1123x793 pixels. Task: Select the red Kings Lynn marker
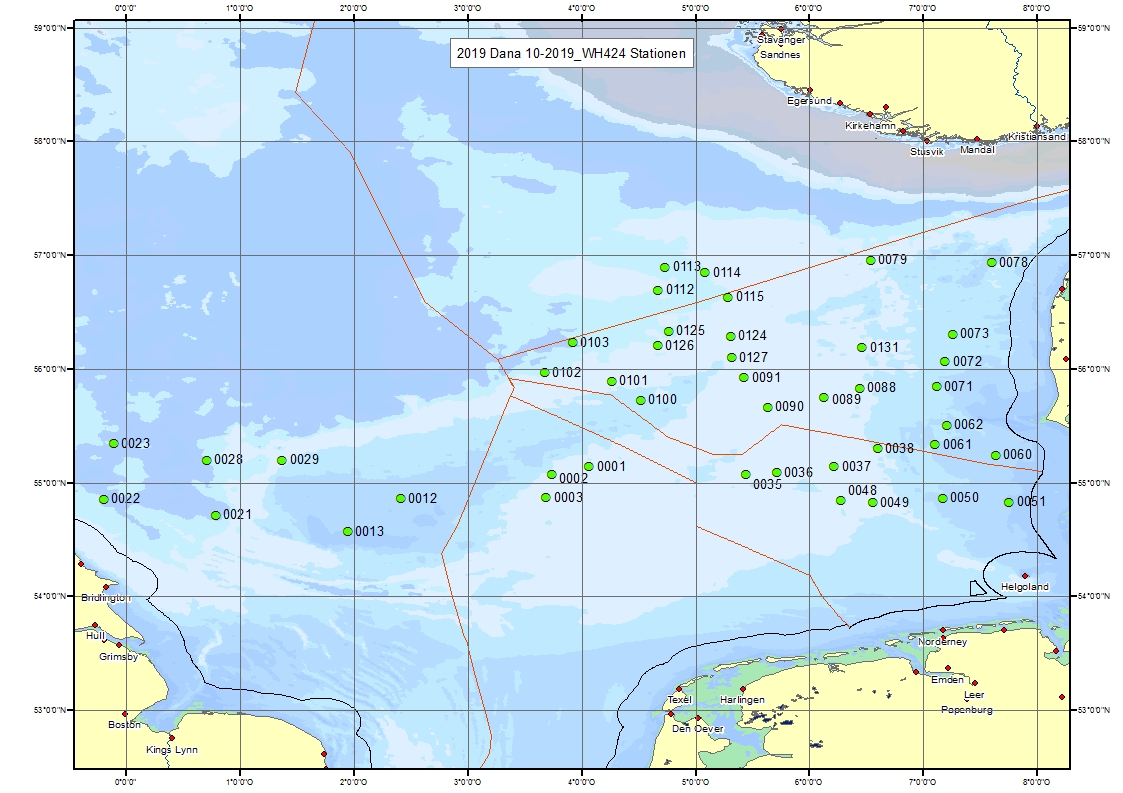pos(172,738)
